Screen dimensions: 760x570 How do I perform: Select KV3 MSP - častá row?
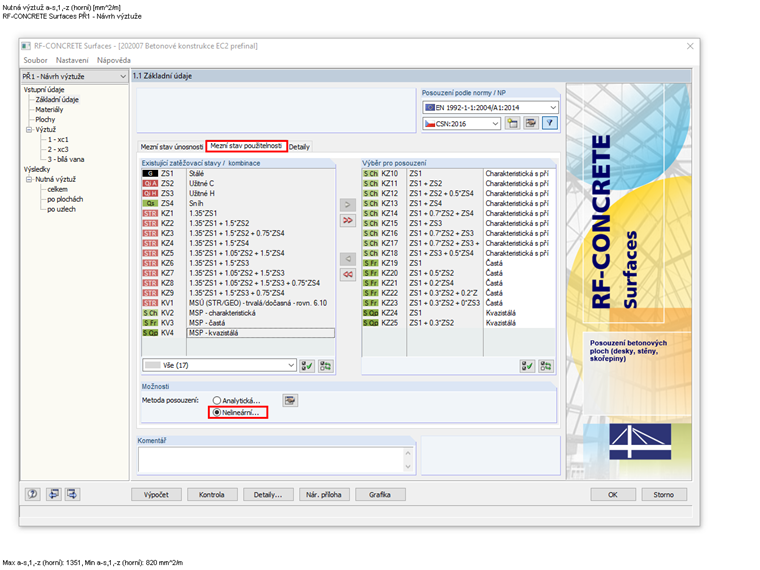pyautogui.click(x=238, y=323)
